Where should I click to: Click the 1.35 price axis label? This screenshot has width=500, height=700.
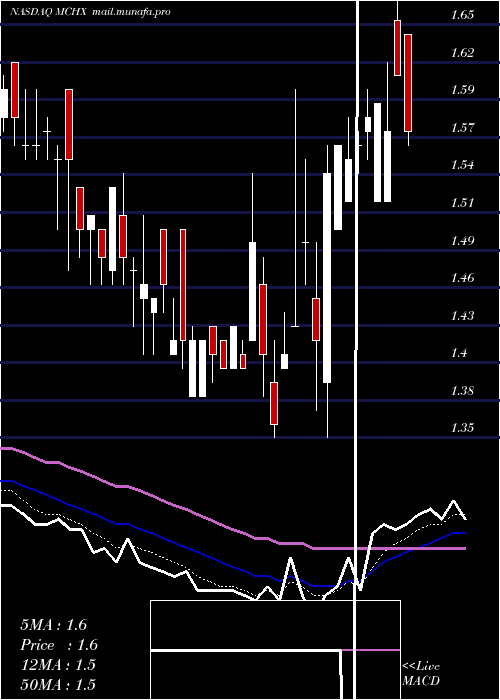tap(462, 428)
